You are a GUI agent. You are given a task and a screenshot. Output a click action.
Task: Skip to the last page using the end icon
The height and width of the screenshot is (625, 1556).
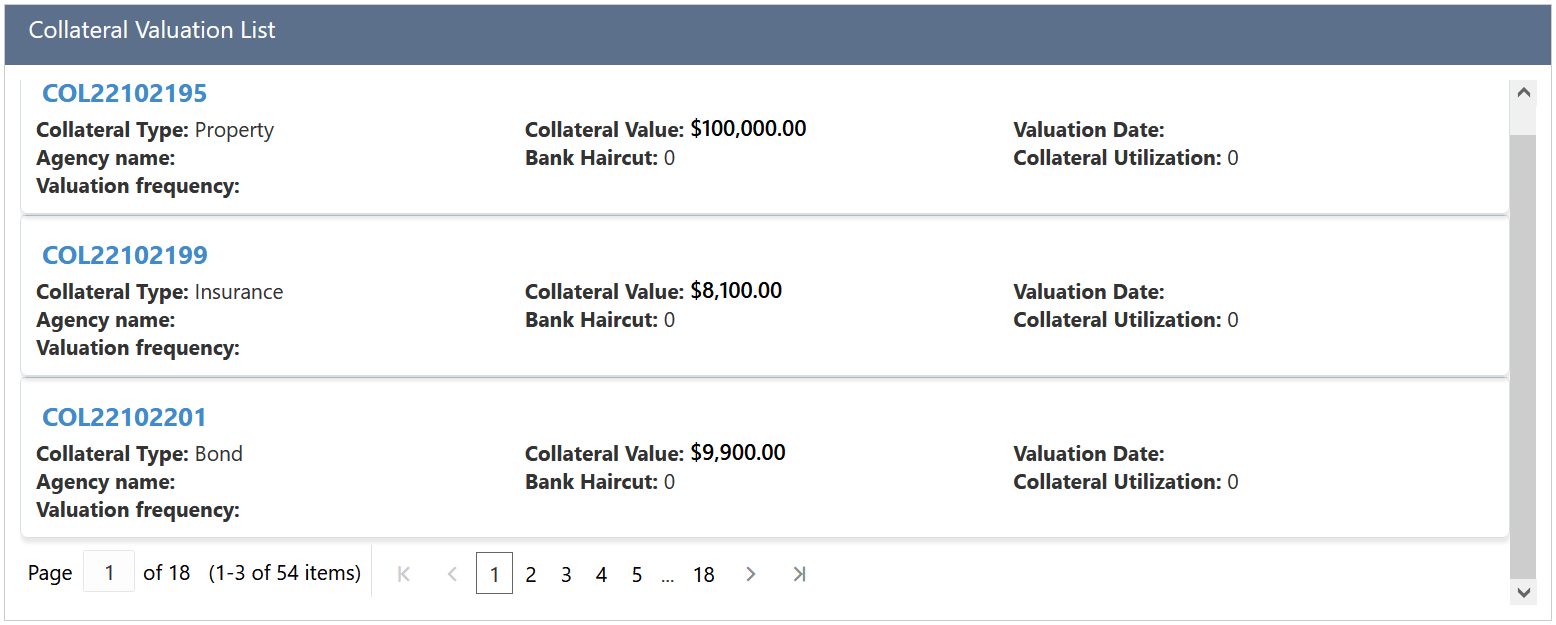coord(799,573)
